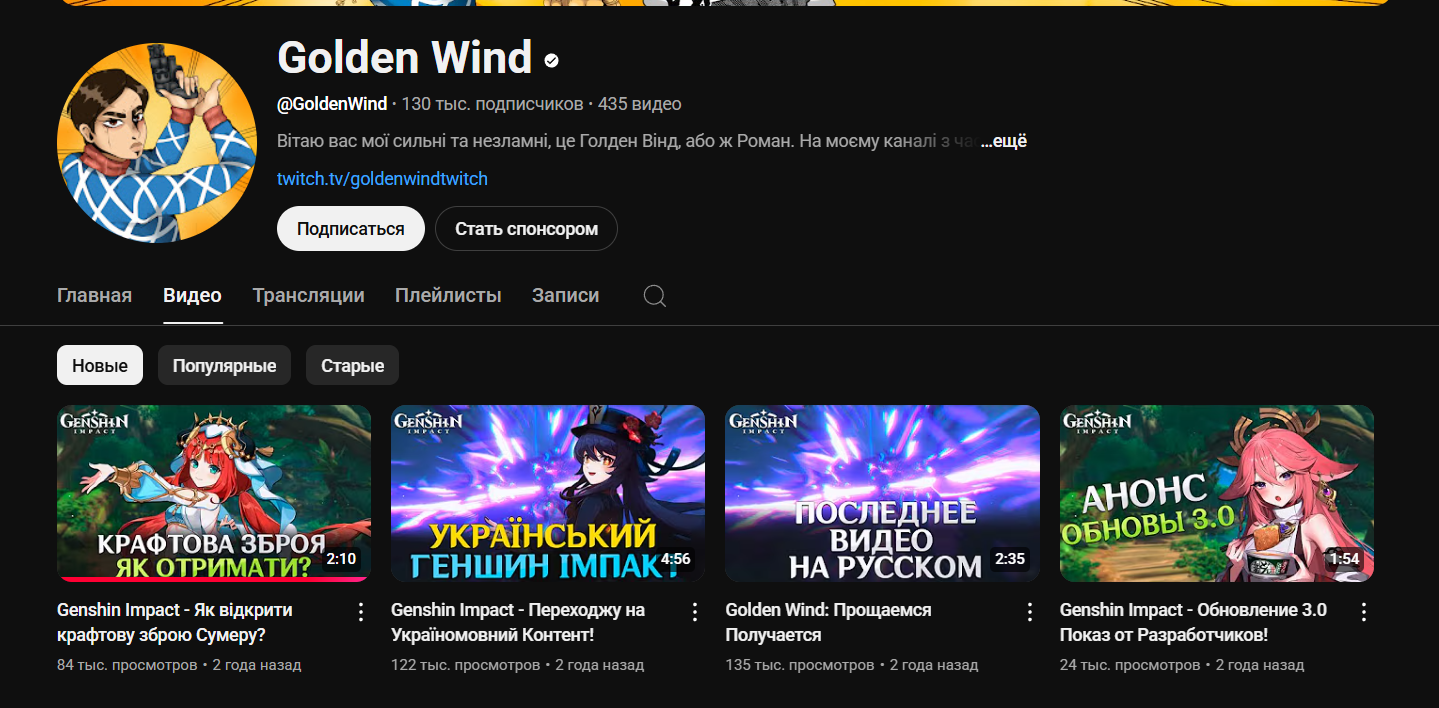Select the Видео tab

(192, 296)
